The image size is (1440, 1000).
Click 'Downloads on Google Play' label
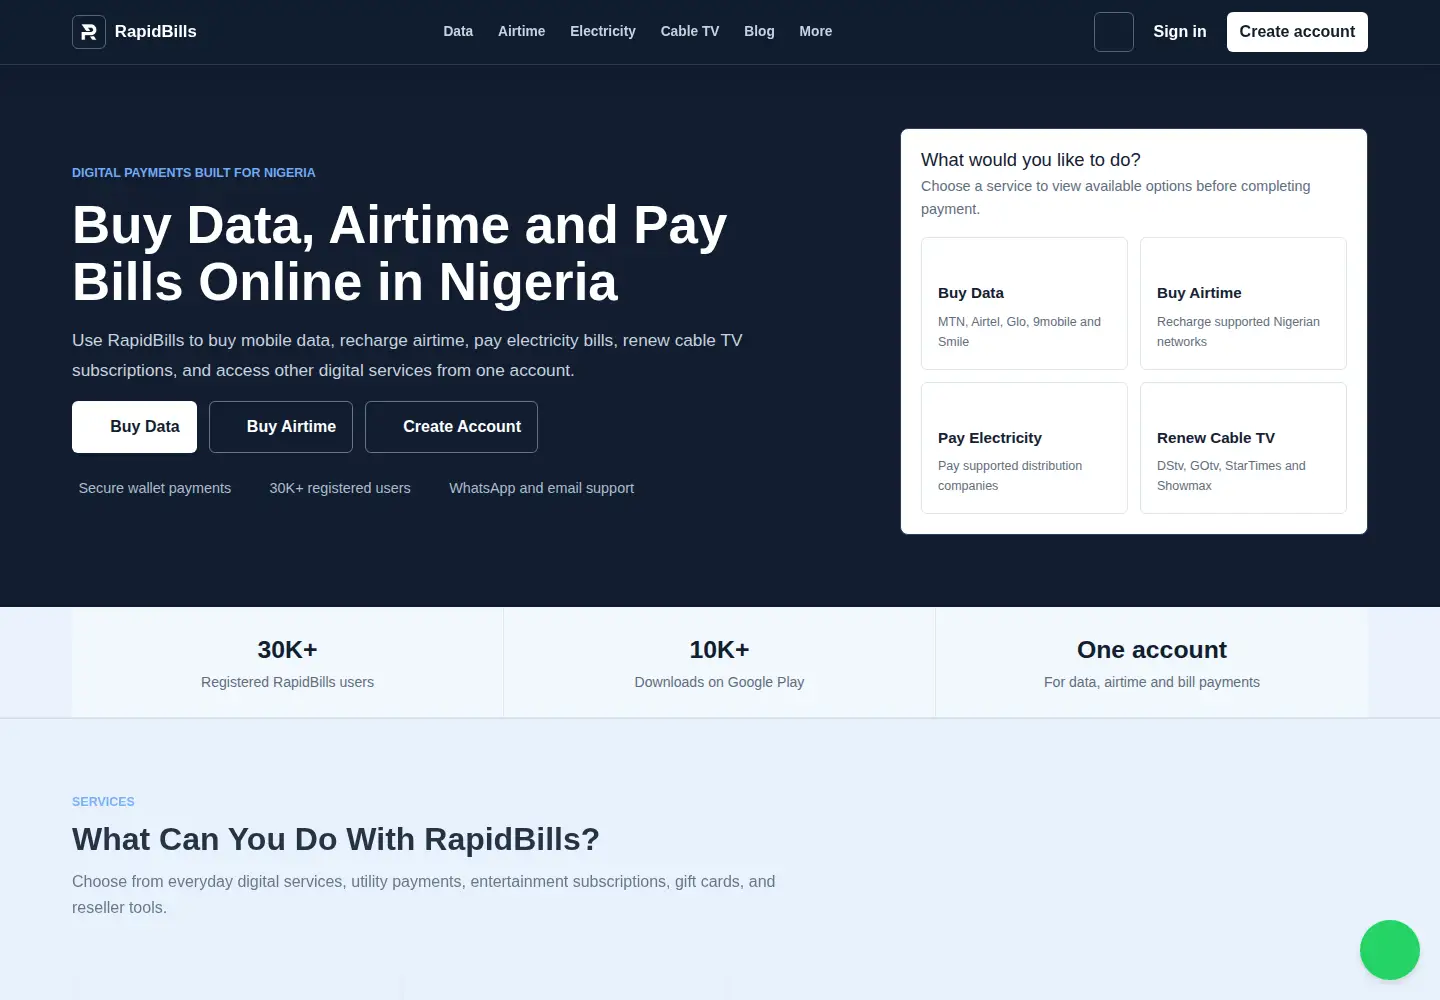click(719, 682)
